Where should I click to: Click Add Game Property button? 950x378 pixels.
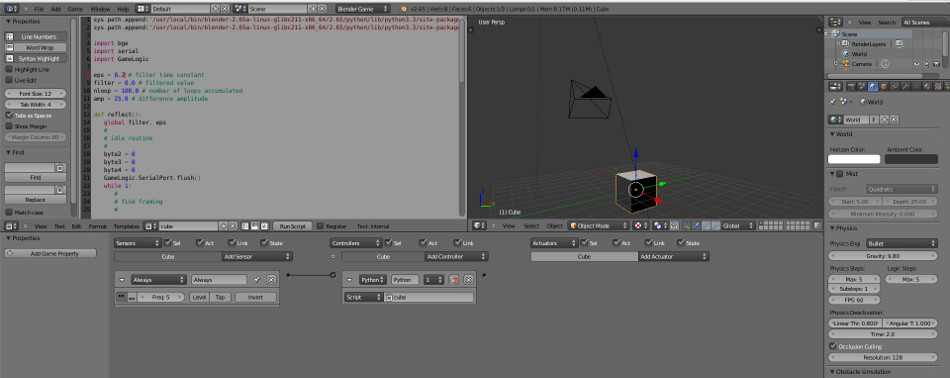(x=51, y=253)
